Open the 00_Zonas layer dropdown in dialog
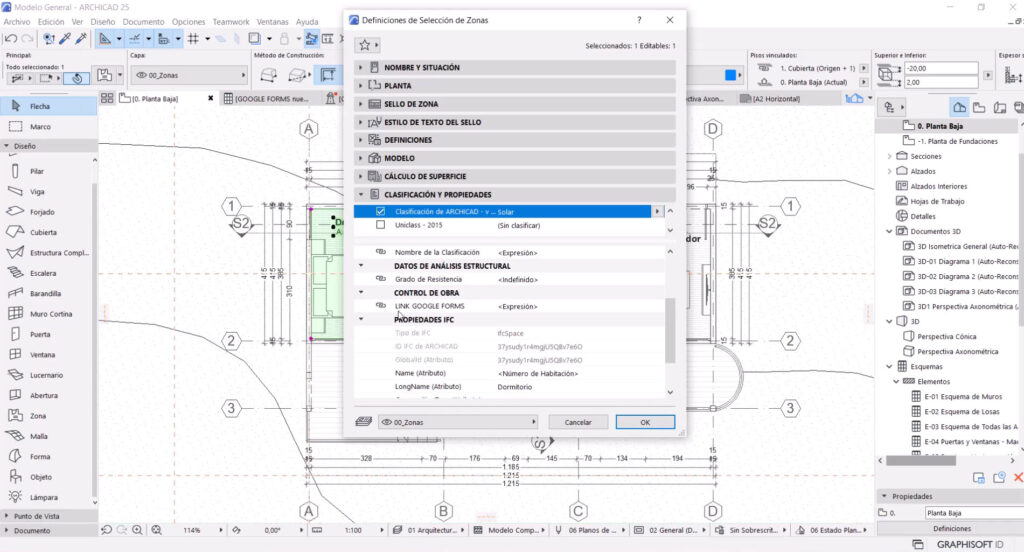 457,422
